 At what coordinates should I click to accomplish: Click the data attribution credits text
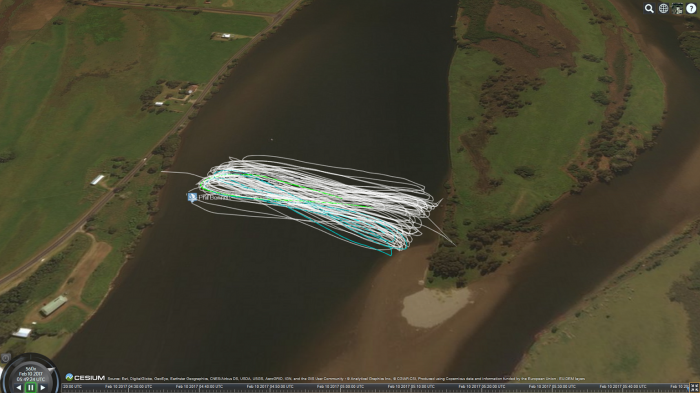[x=346, y=379]
